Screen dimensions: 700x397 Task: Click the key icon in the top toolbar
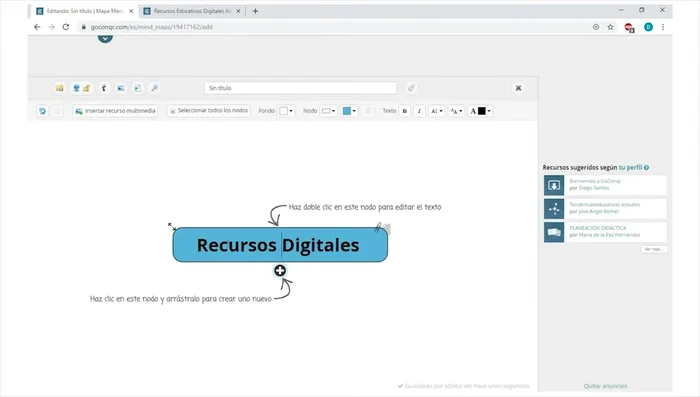(104, 88)
